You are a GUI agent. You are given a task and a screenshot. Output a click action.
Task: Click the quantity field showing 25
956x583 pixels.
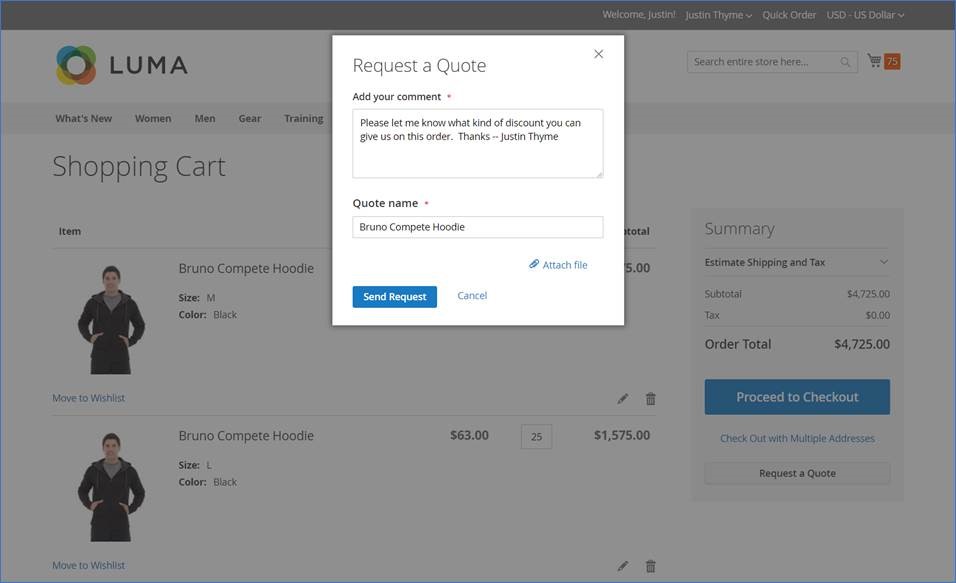535,436
